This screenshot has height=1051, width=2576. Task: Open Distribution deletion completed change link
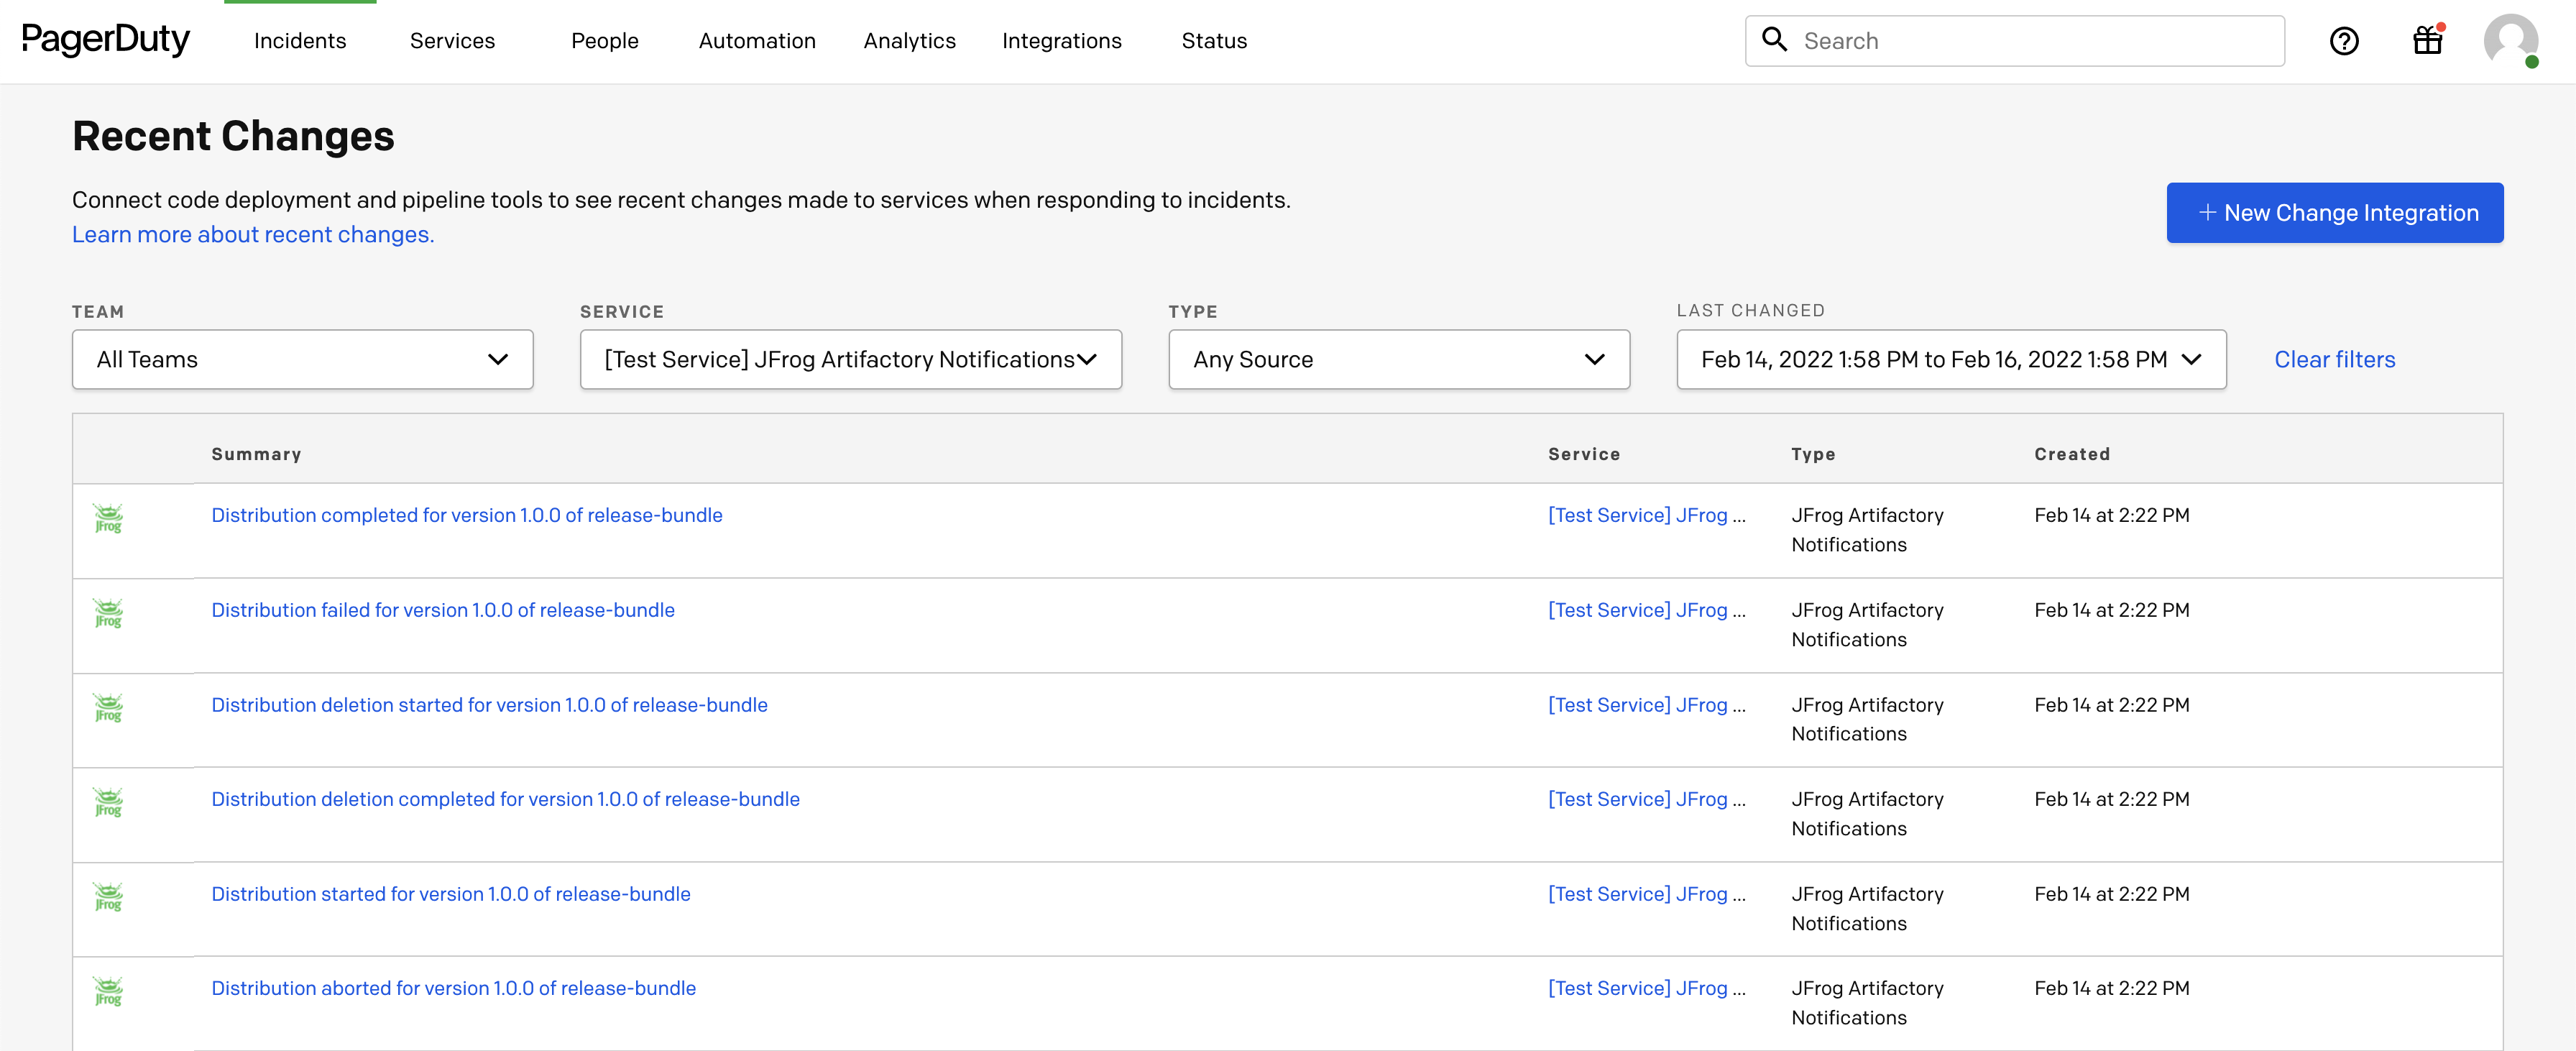tap(505, 799)
